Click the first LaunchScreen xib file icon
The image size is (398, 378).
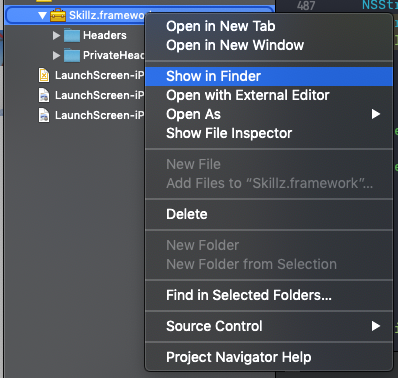tap(44, 75)
